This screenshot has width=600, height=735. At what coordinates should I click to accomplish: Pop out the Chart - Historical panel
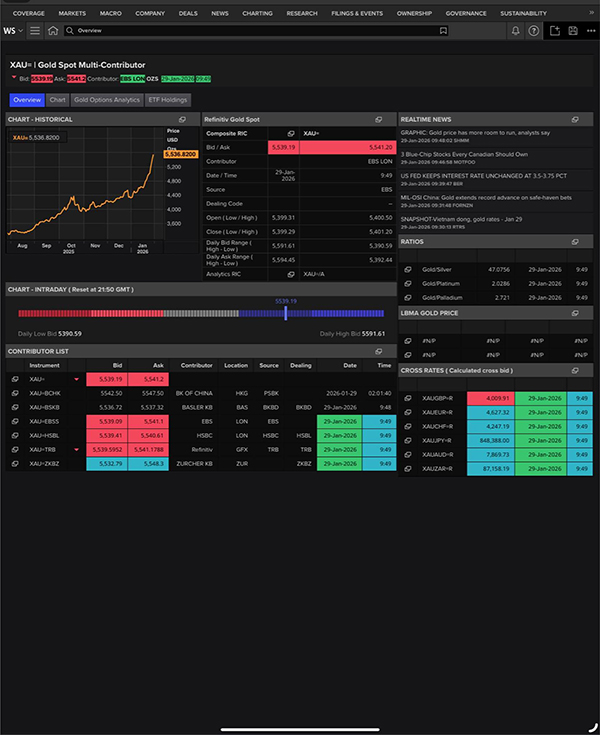(169, 119)
